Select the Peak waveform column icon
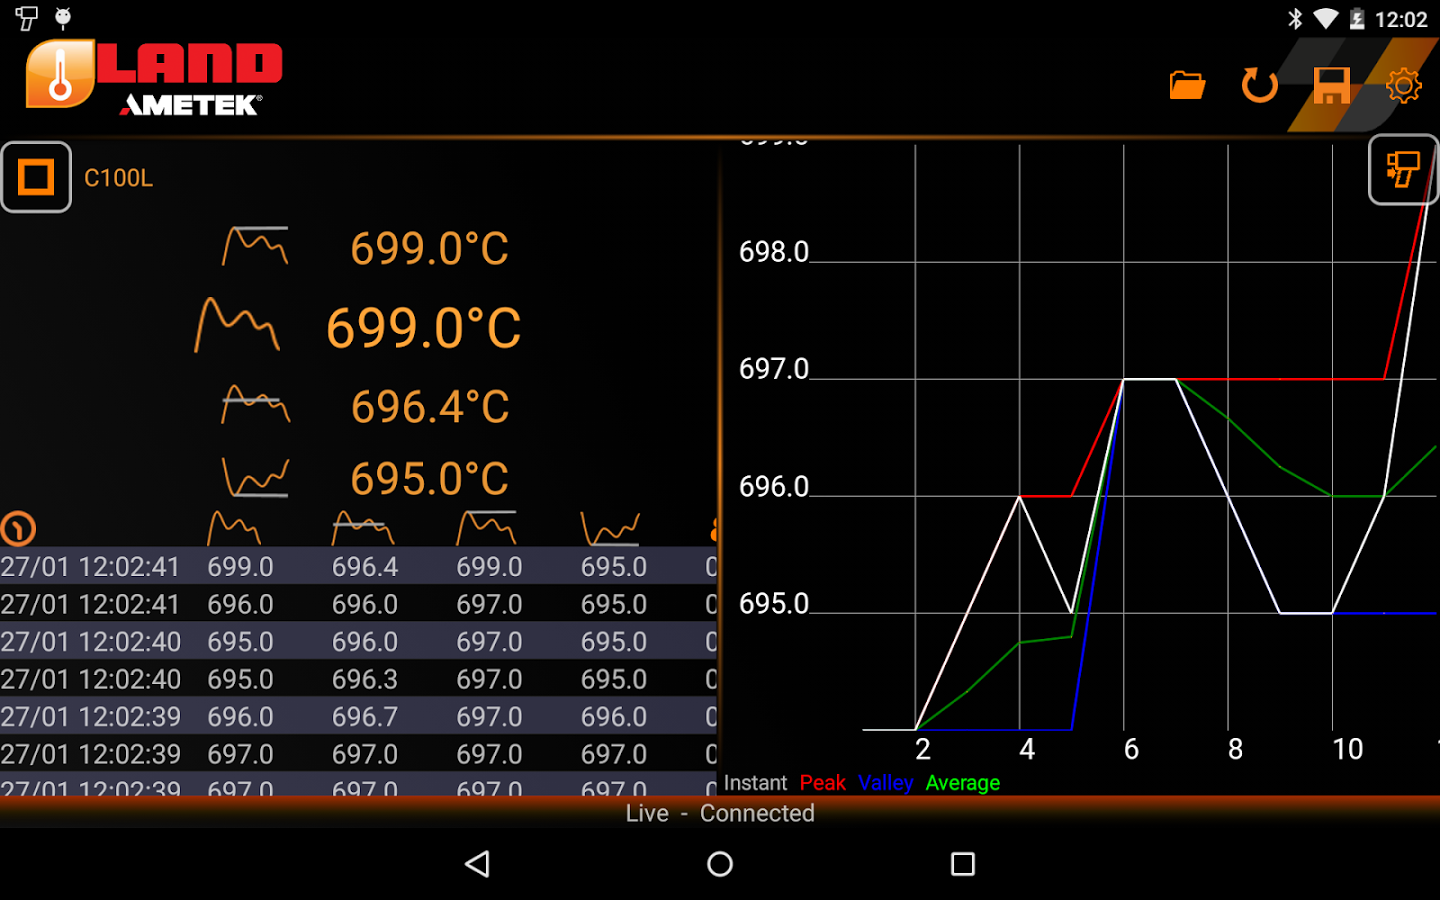Image resolution: width=1440 pixels, height=900 pixels. click(x=487, y=525)
